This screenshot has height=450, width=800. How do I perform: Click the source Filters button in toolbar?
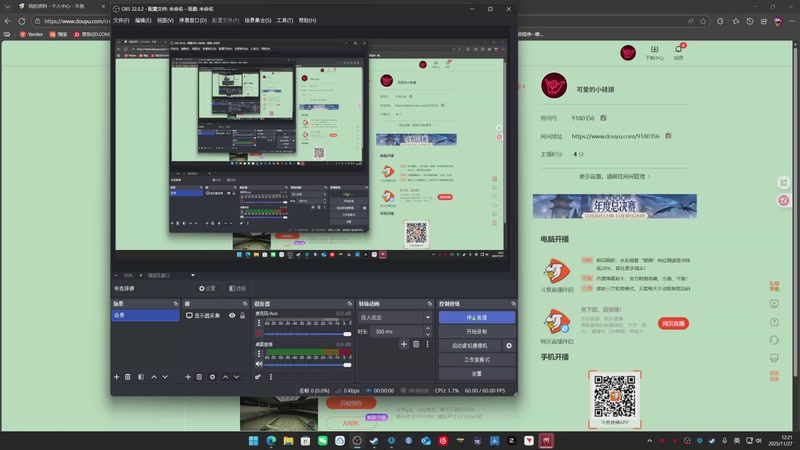(238, 288)
